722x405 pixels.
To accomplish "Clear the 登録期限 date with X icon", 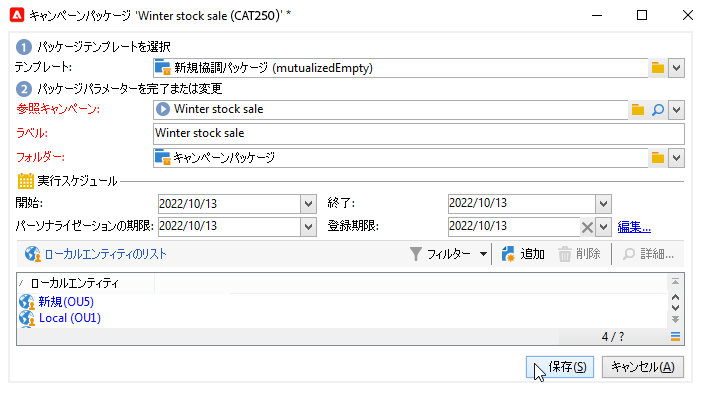I will [x=588, y=227].
